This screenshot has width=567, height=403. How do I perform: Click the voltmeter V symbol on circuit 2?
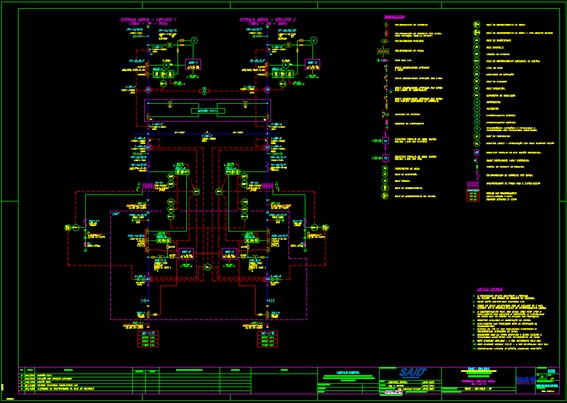click(x=314, y=40)
